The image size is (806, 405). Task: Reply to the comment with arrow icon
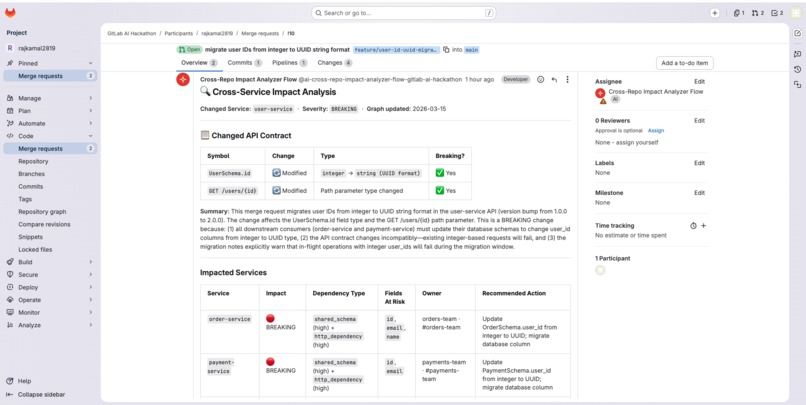click(554, 80)
